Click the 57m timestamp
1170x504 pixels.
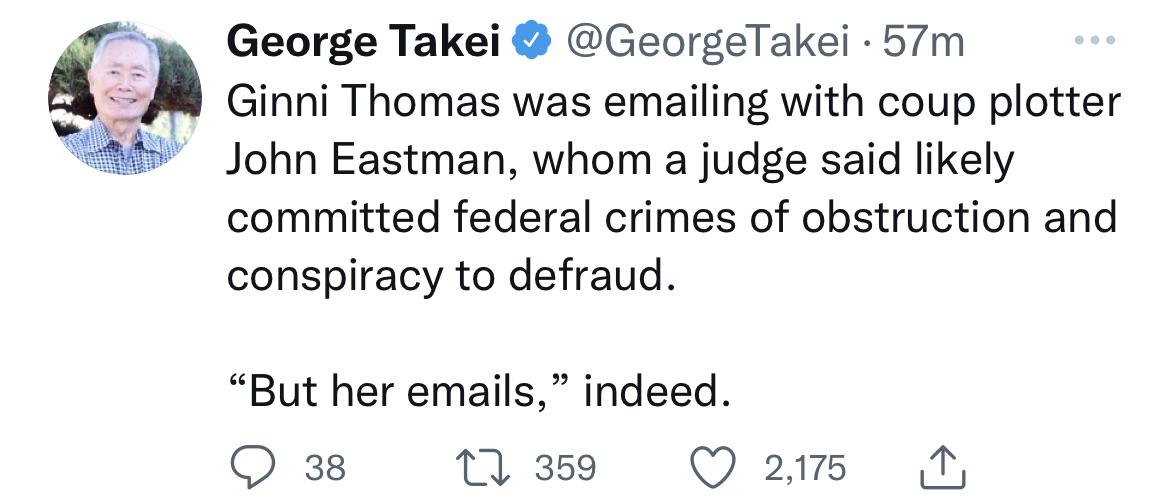coord(923,43)
